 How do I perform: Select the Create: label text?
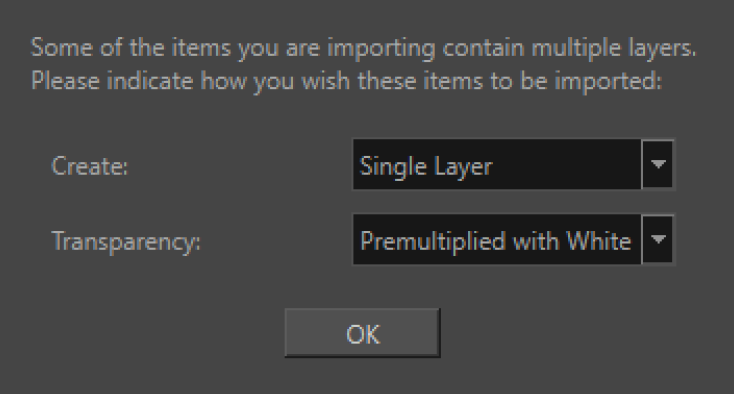tap(89, 166)
